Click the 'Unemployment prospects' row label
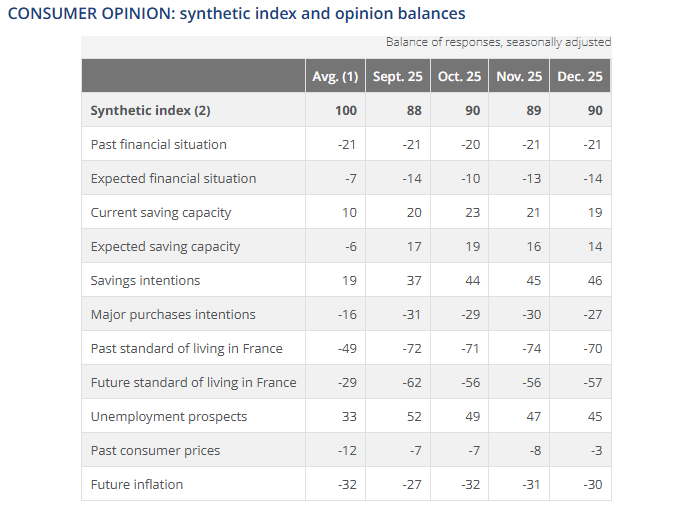This screenshot has height=507, width=678. (x=168, y=416)
